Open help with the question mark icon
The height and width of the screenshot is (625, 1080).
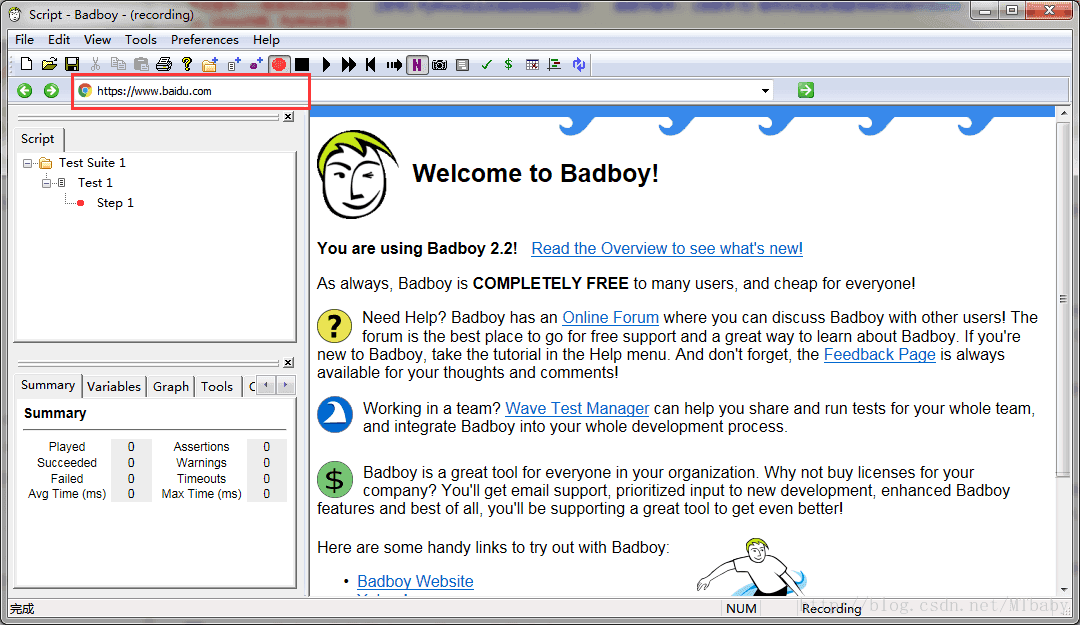pos(187,64)
